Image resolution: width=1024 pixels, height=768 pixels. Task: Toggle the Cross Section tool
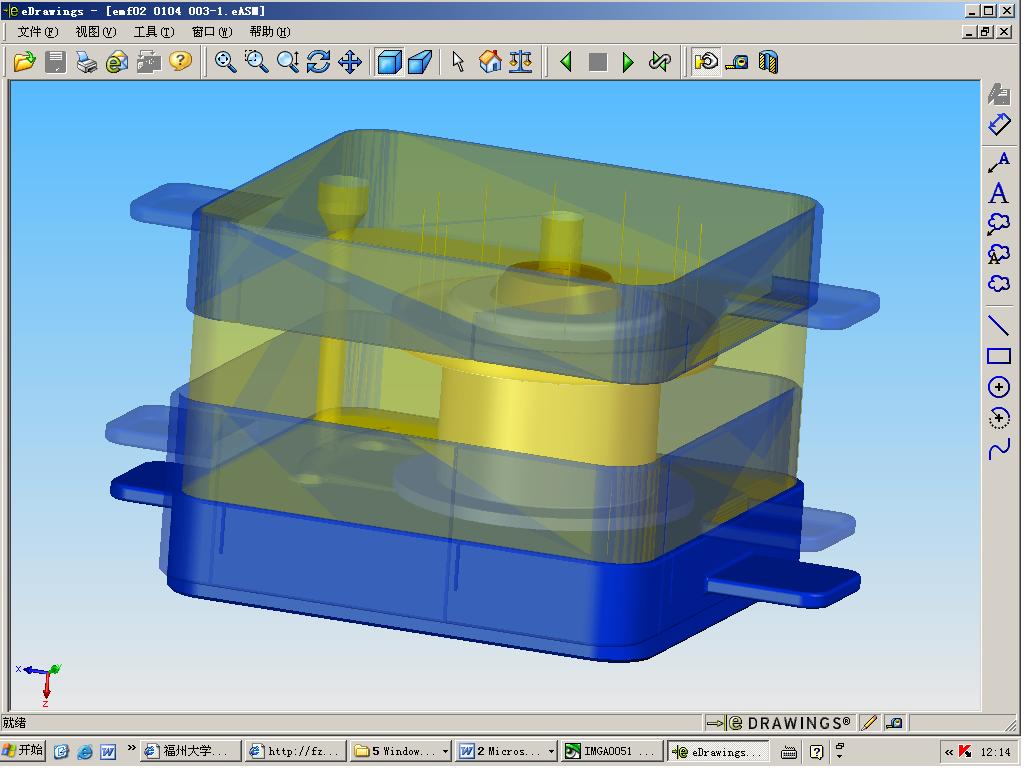(768, 62)
